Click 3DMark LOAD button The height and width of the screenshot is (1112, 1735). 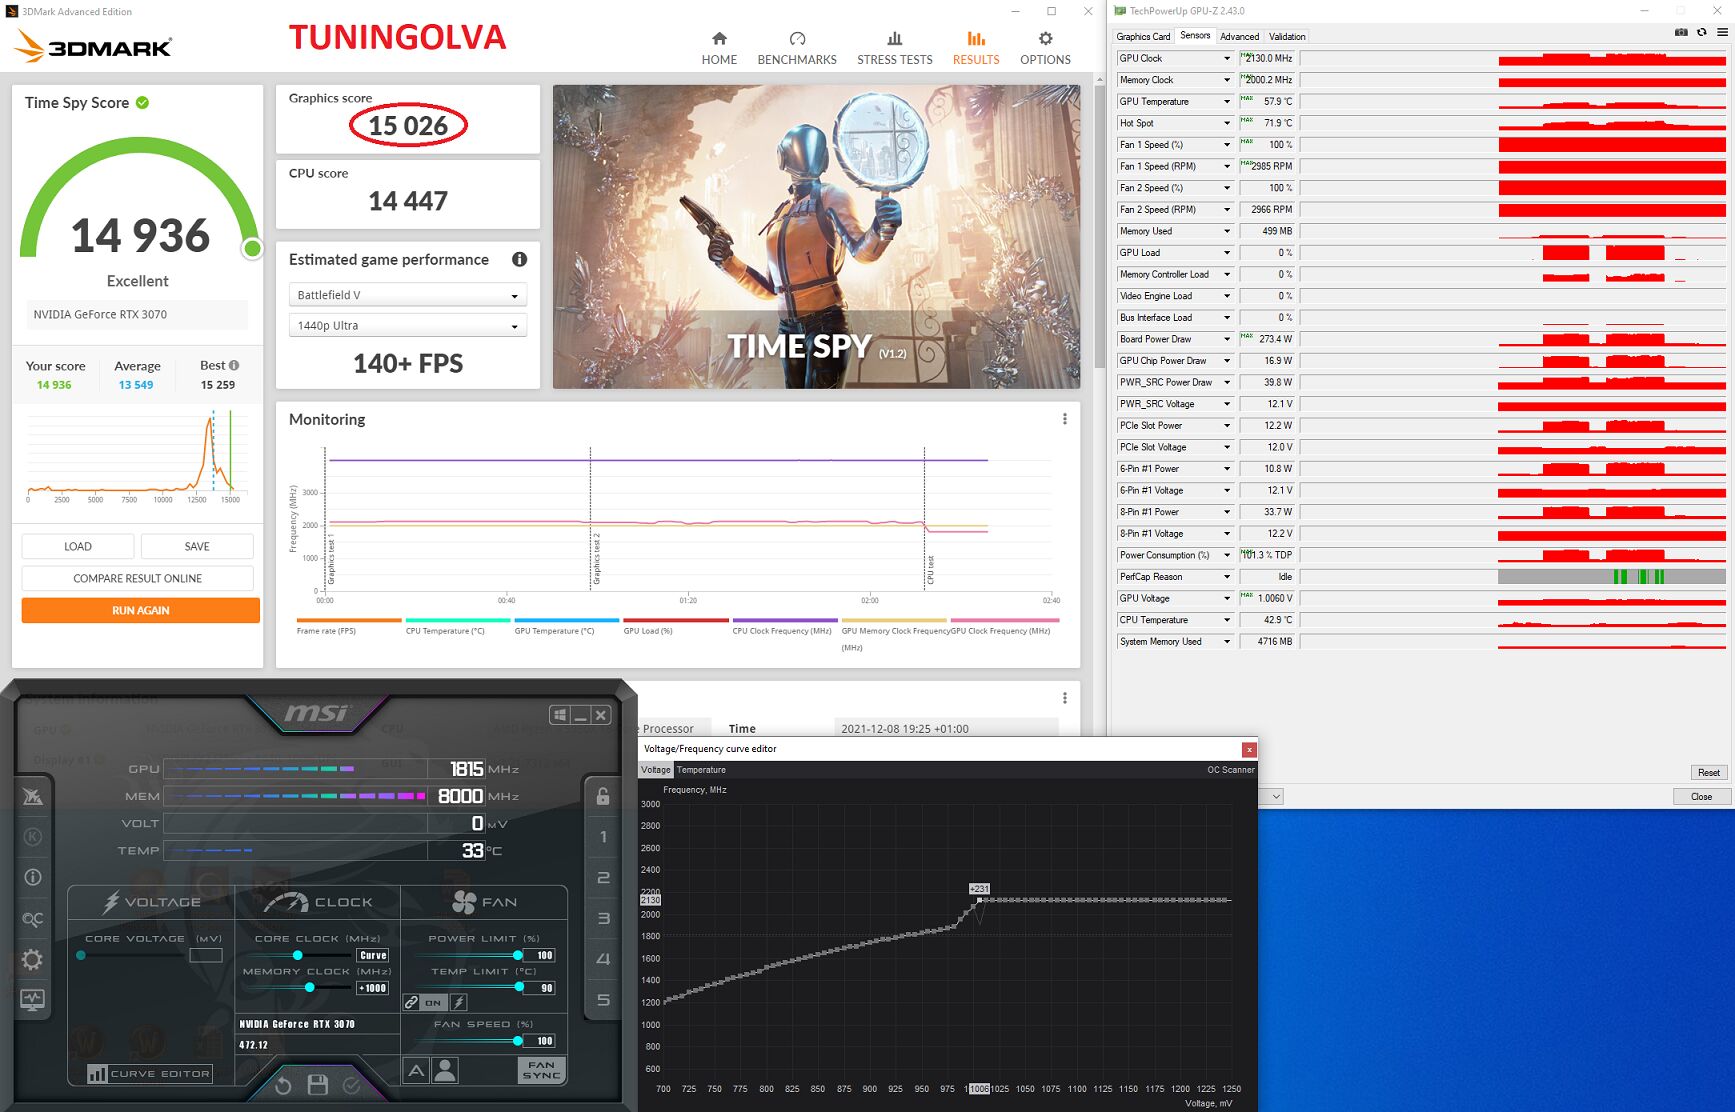(x=78, y=546)
